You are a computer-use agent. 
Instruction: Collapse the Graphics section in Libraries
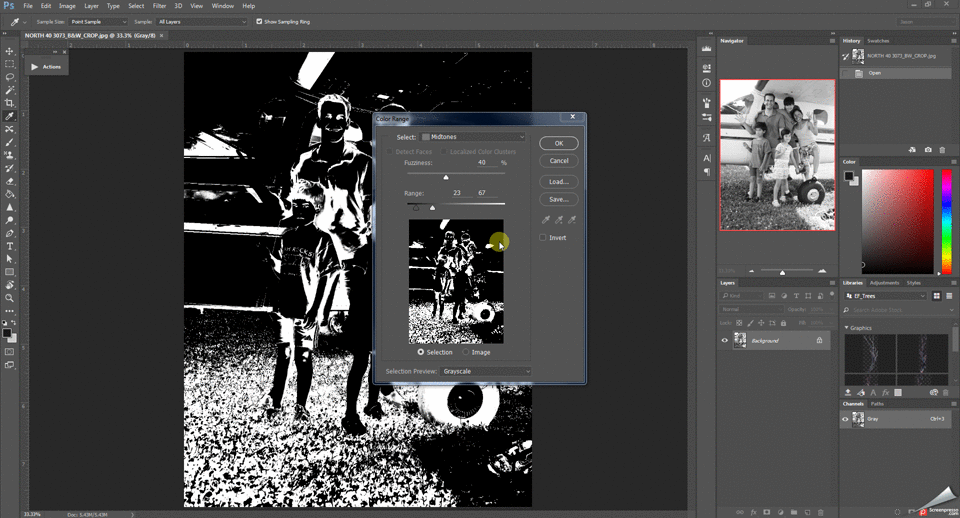(847, 328)
